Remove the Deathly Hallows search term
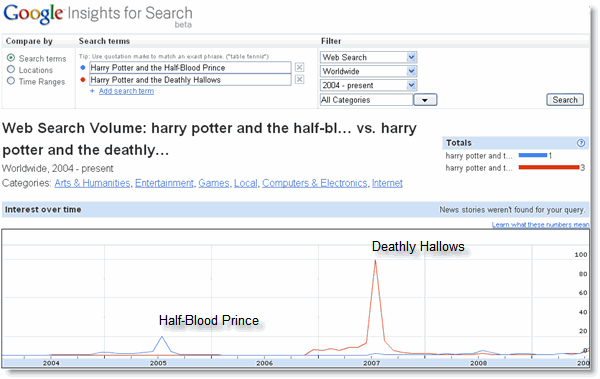The image size is (600, 379). pos(300,79)
